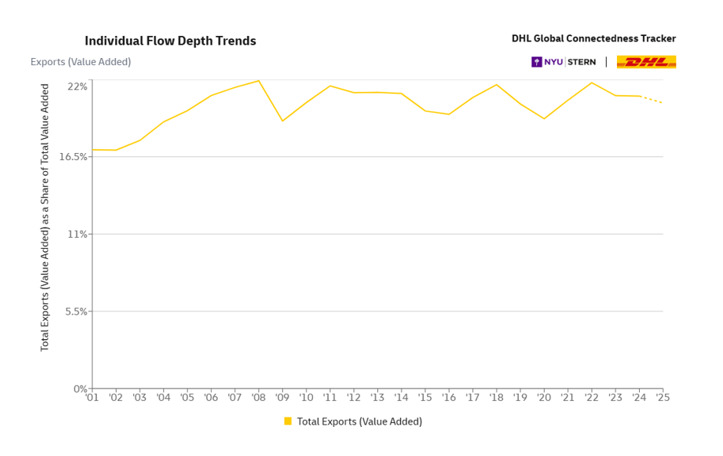Click the dotted forecast segment near '25
This screenshot has width=723, height=456.
click(x=651, y=99)
